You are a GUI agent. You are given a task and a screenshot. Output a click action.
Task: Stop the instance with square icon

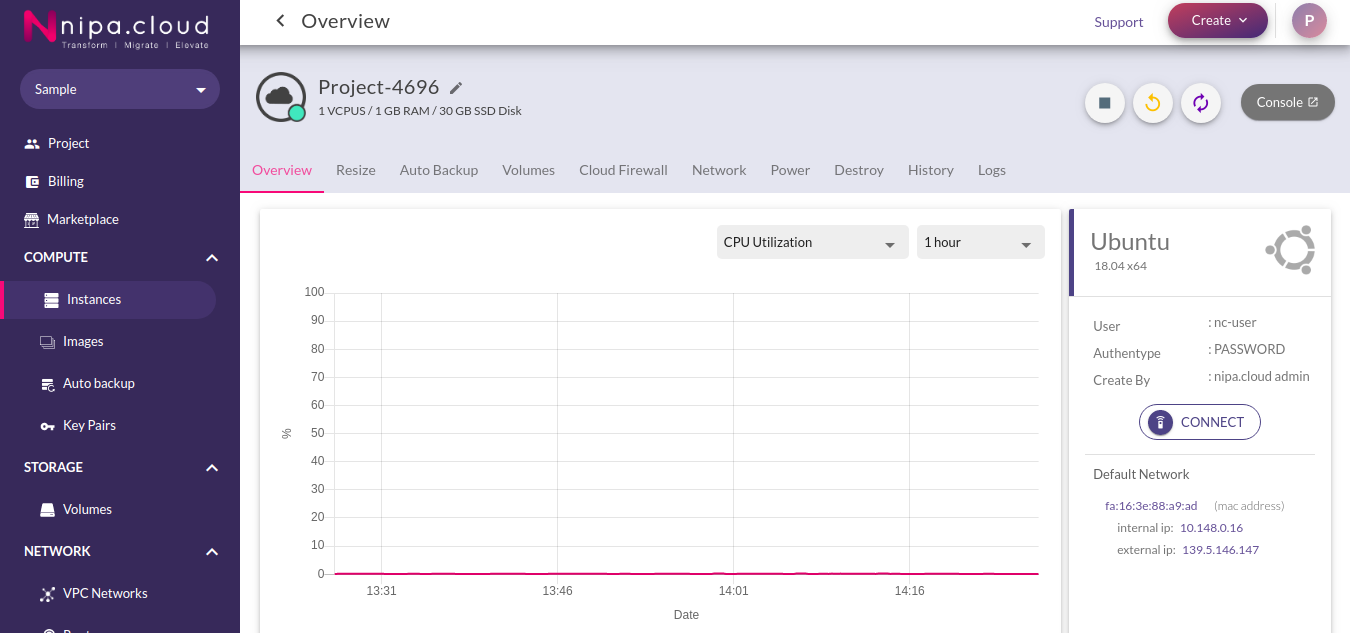(1105, 103)
